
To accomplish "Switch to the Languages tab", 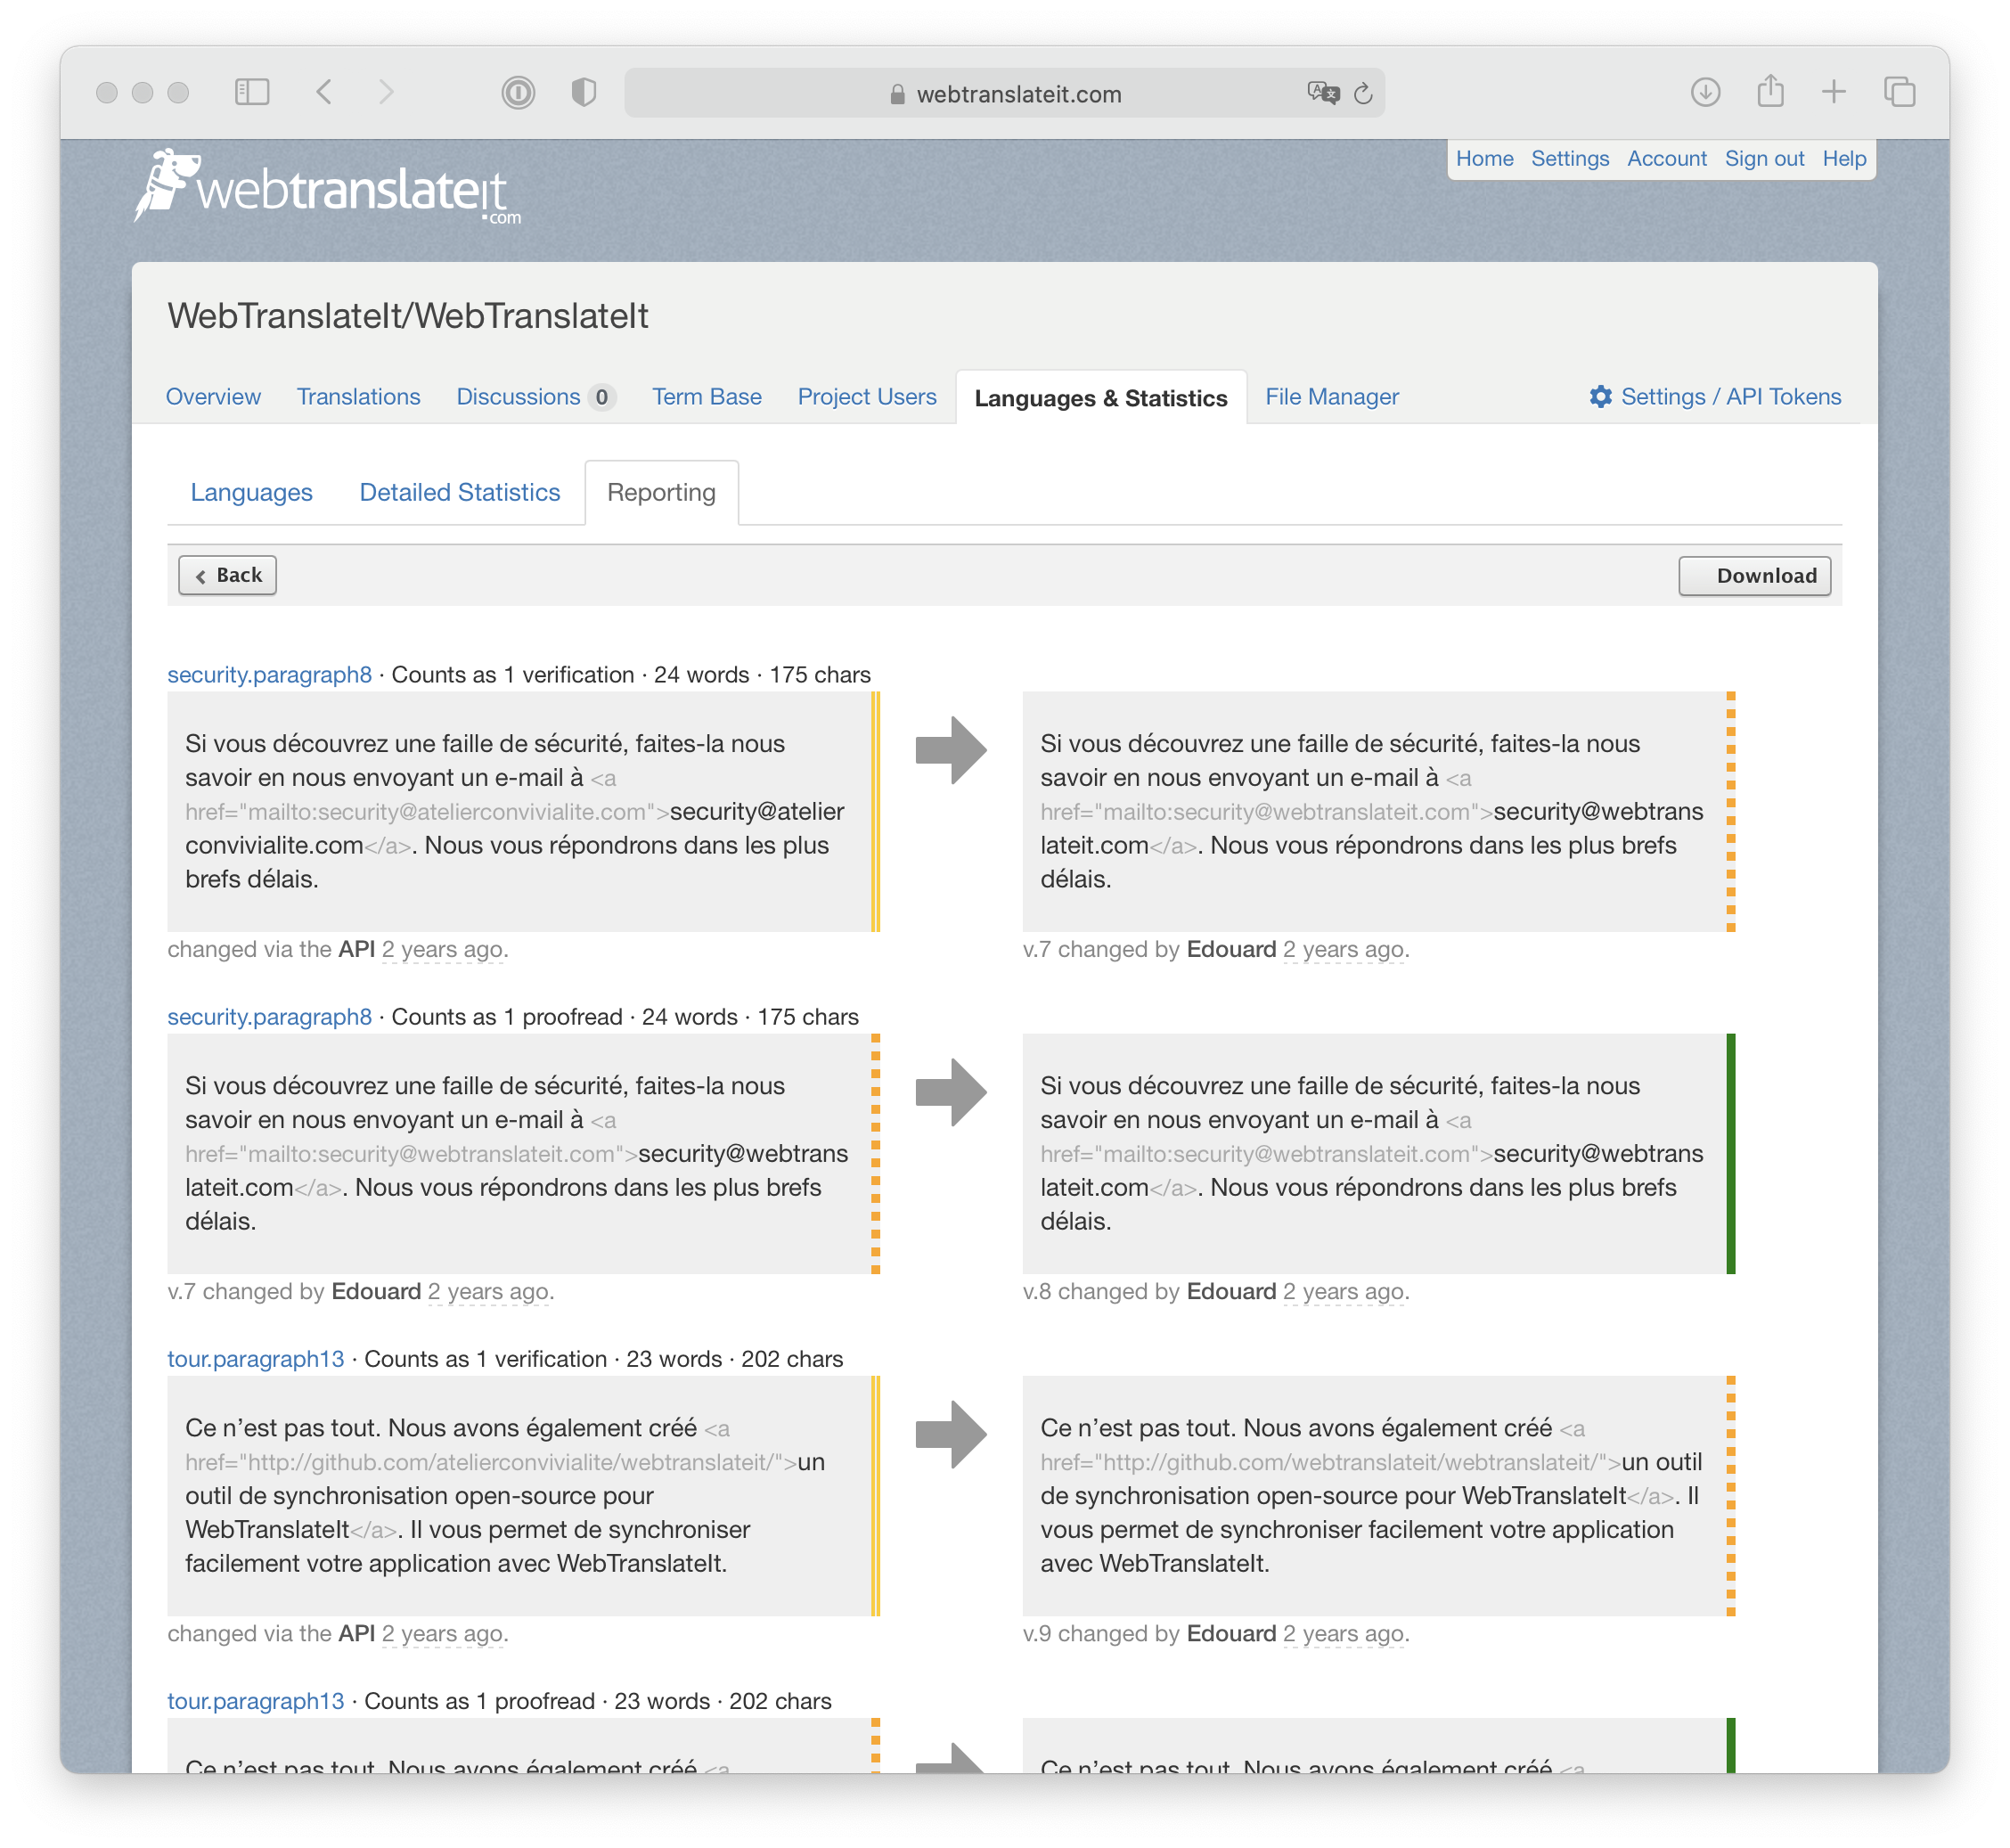I will (x=250, y=492).
